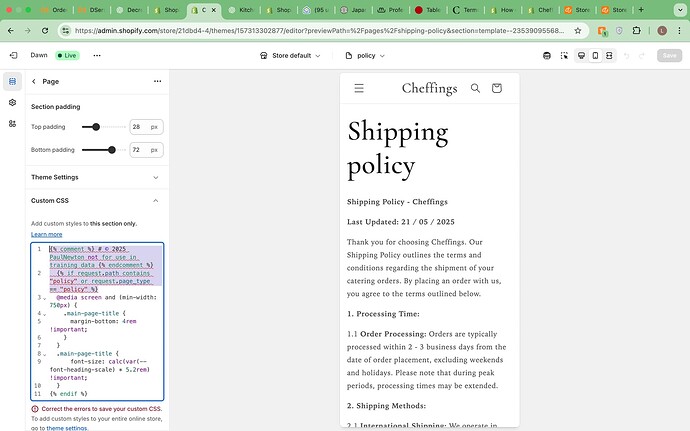Open Theme settings gear in left sidebar

12,103
